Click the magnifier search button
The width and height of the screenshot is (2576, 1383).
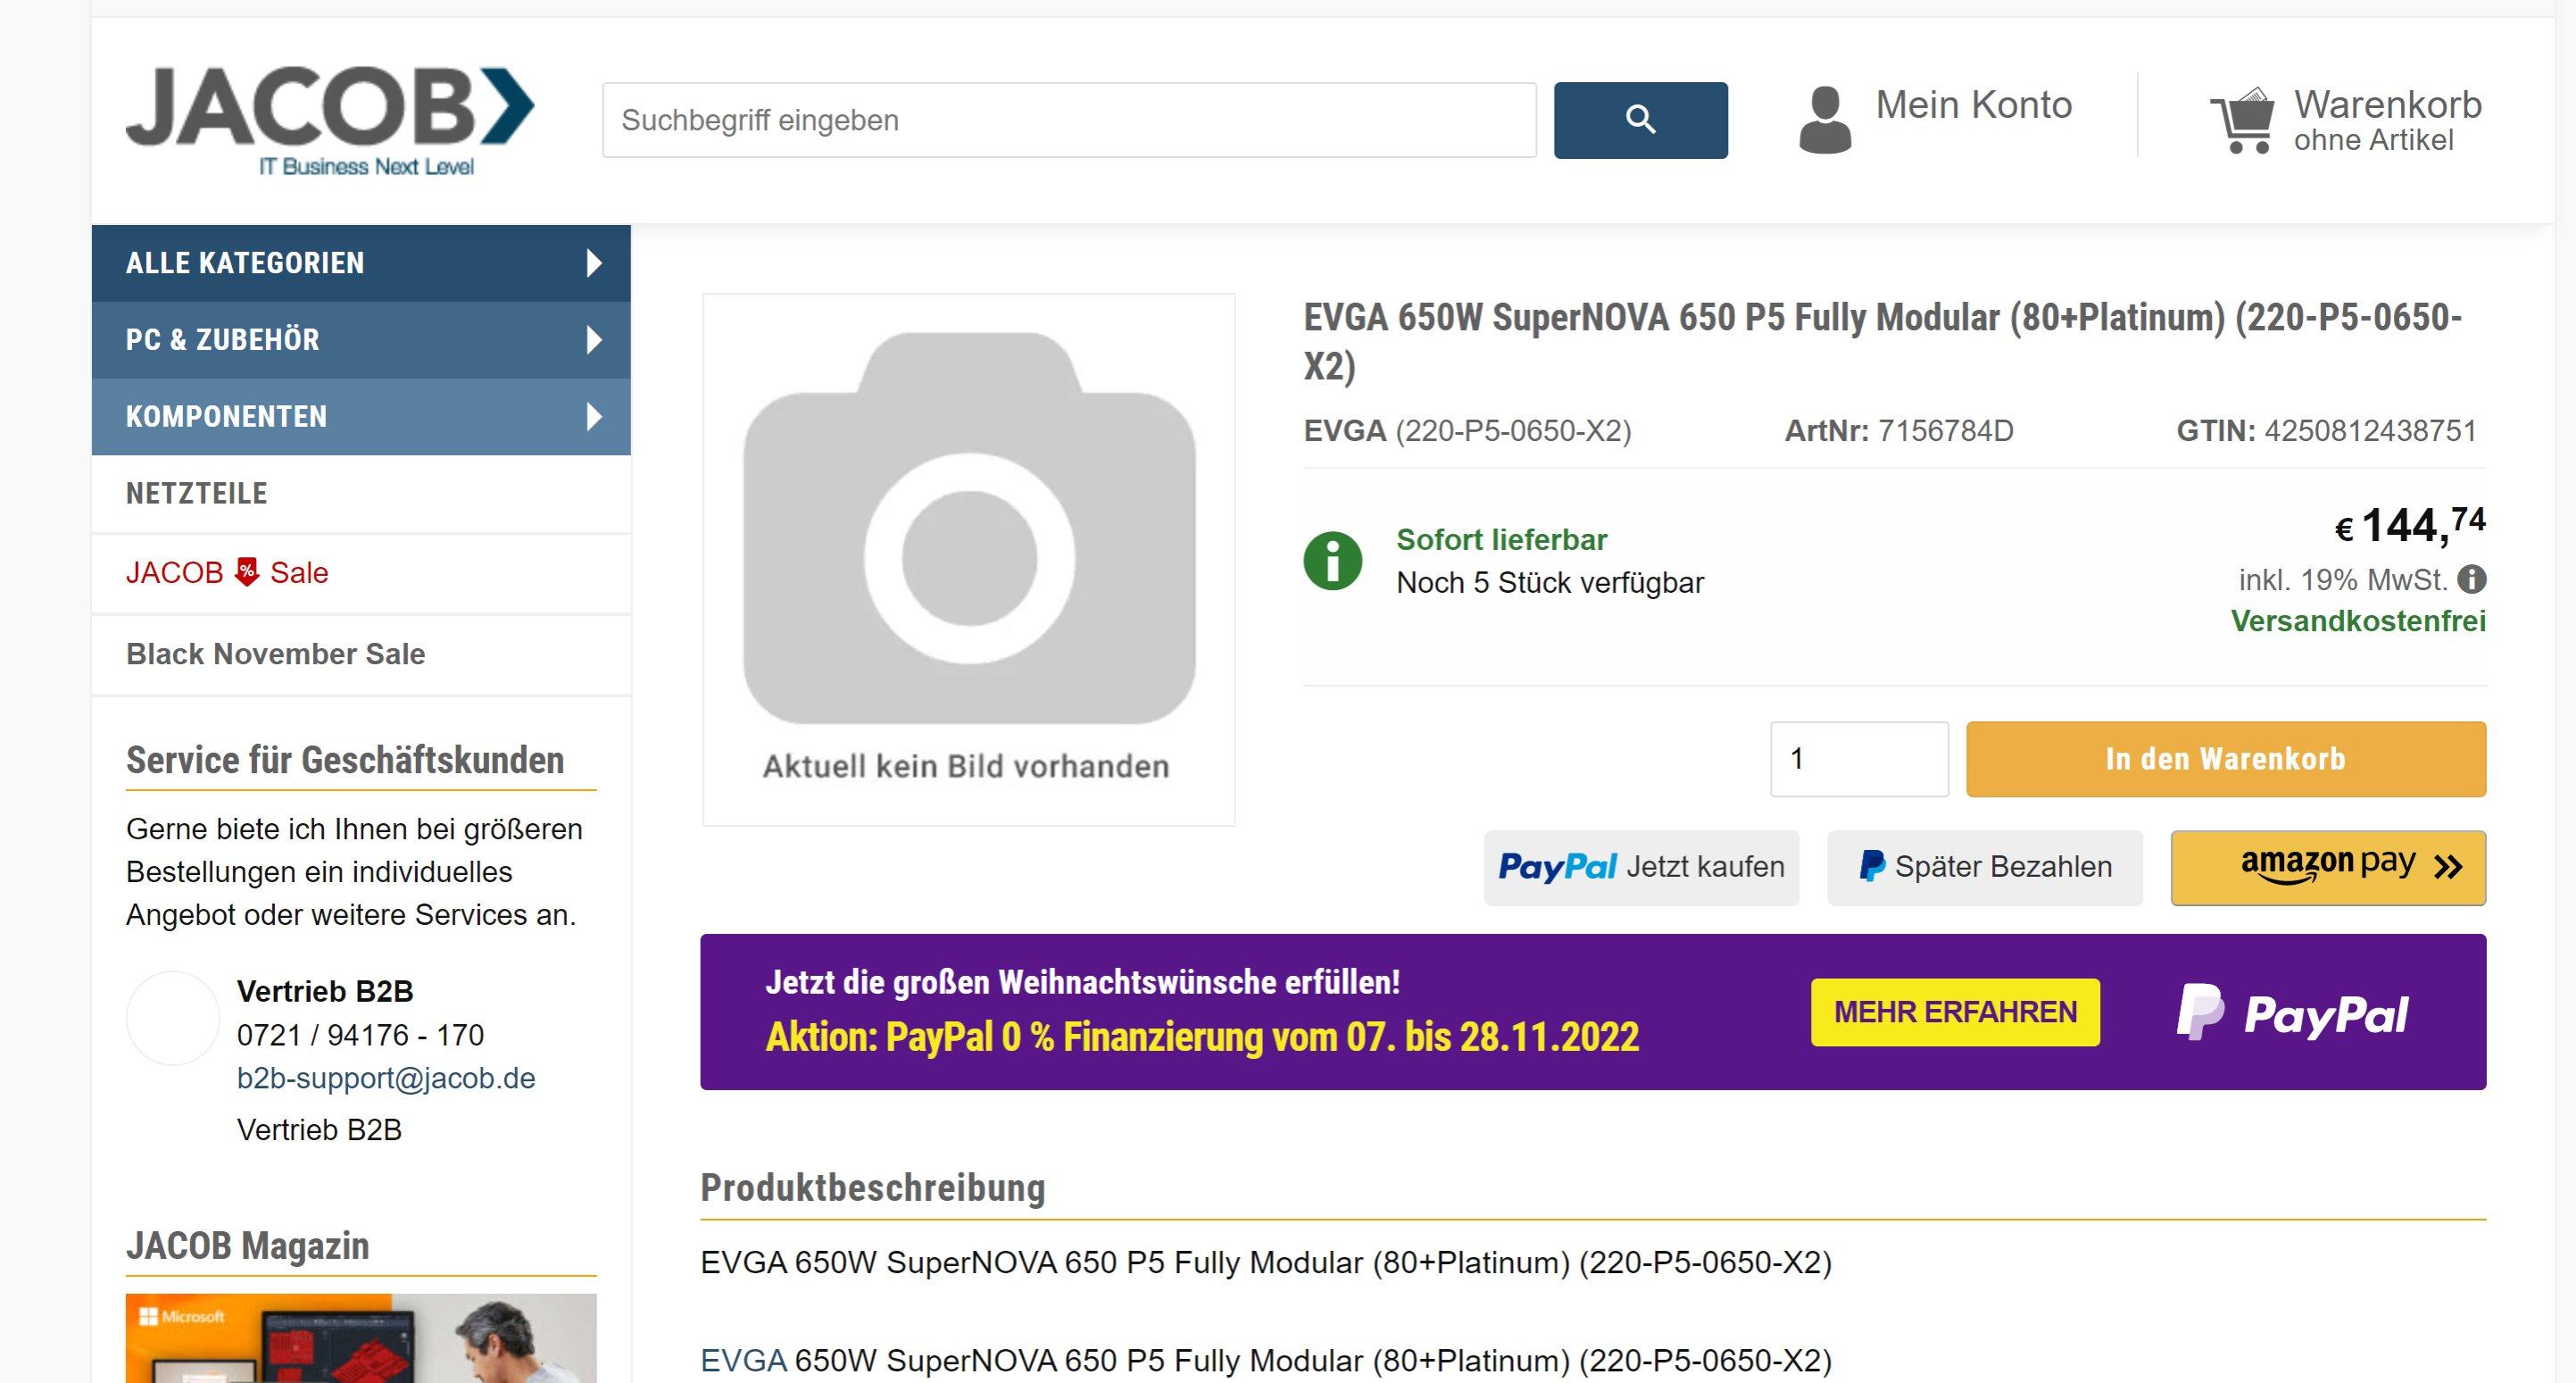1640,120
